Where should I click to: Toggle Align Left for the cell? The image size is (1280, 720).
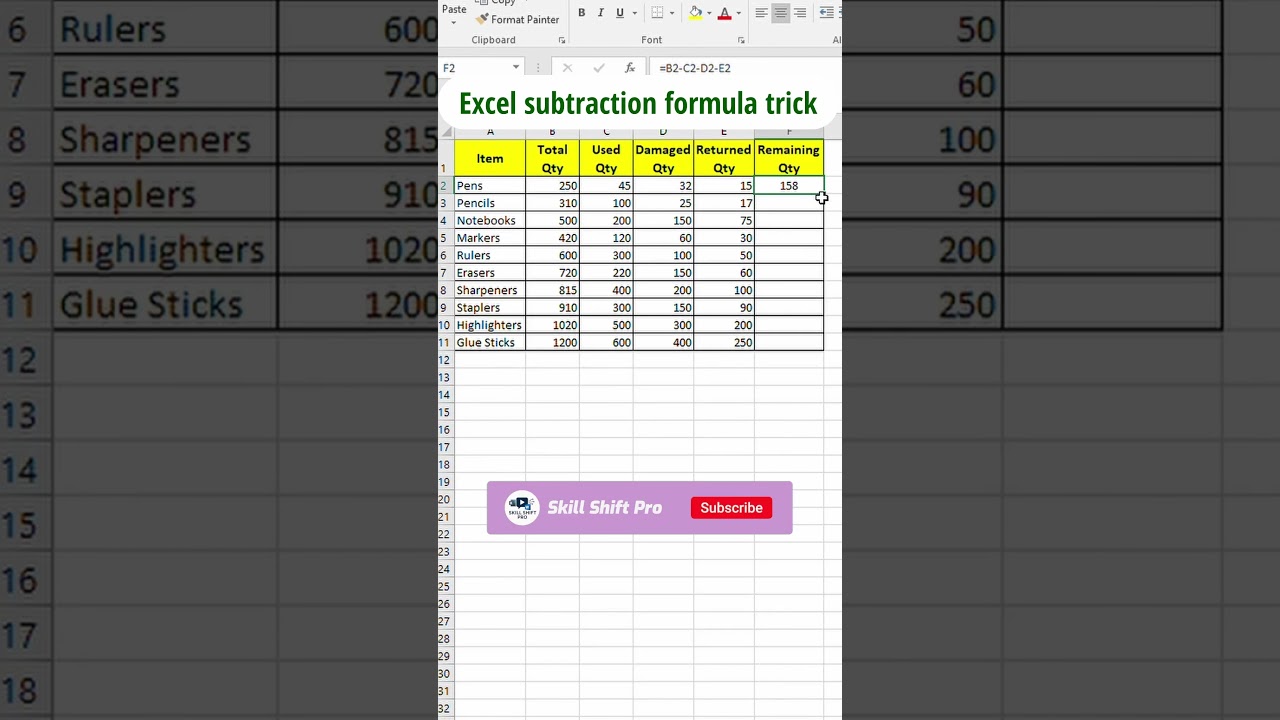pos(761,13)
